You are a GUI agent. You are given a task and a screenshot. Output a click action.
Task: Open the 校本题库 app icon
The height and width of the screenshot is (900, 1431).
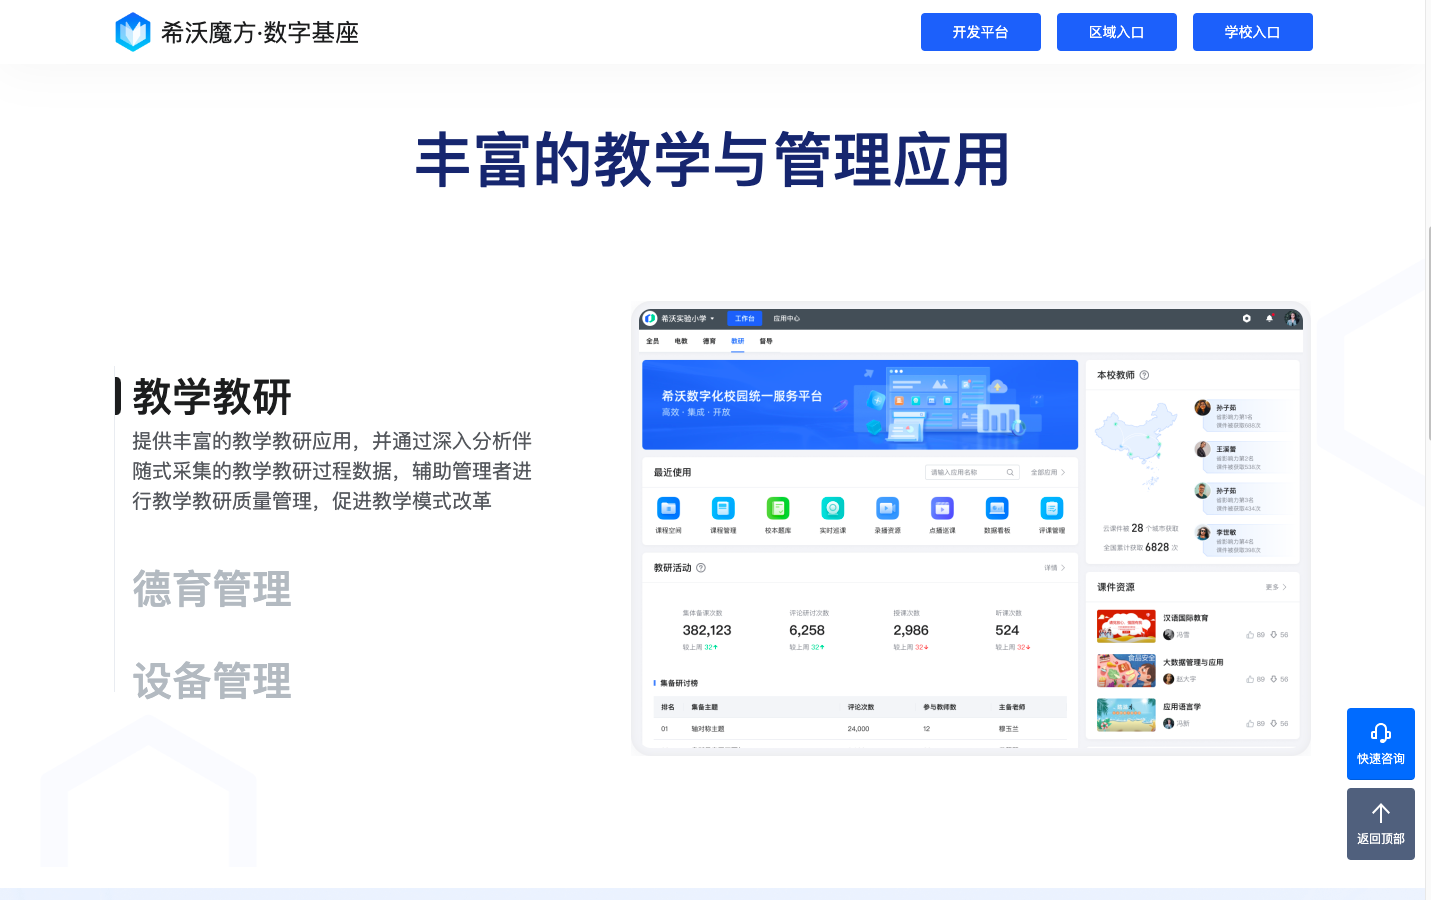click(x=777, y=508)
